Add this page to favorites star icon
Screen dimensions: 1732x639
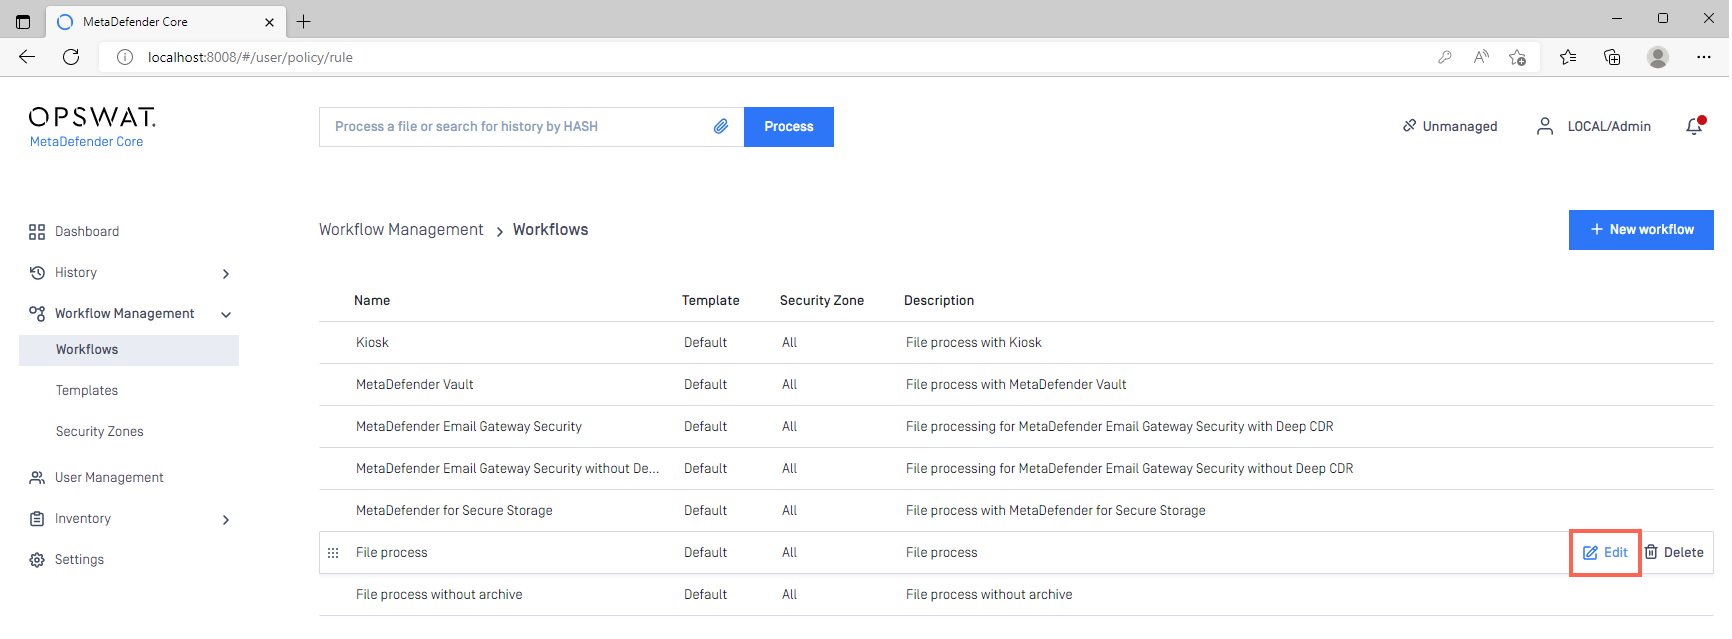coord(1518,57)
